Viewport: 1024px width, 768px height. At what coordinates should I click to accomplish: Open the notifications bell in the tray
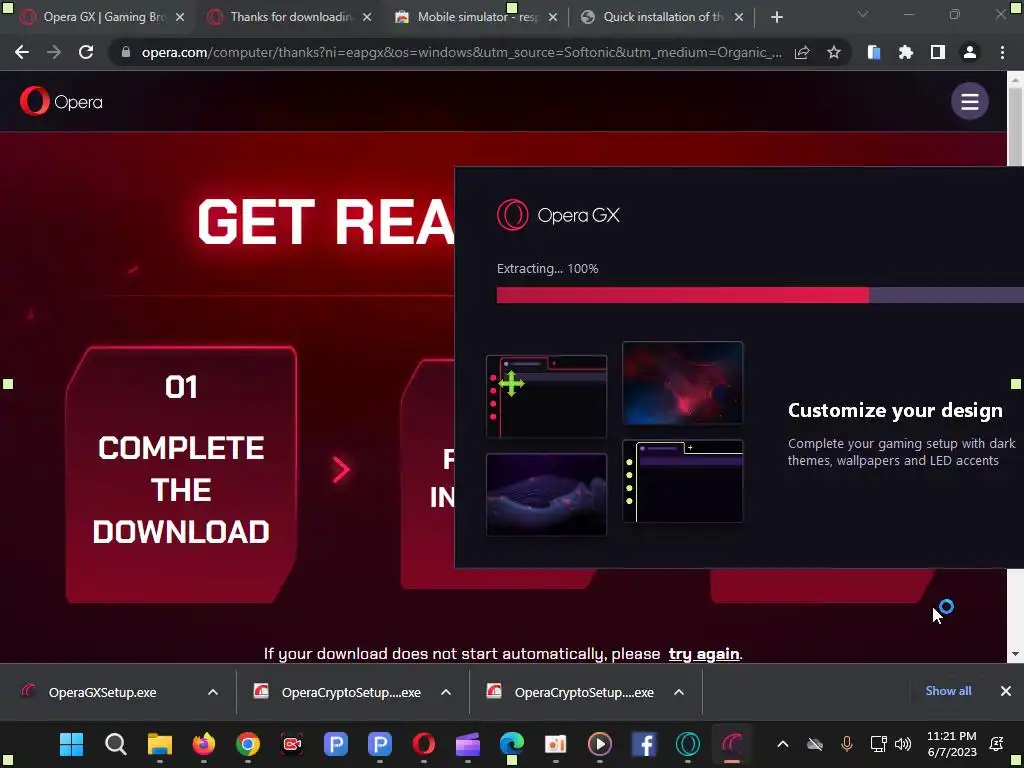(x=997, y=744)
